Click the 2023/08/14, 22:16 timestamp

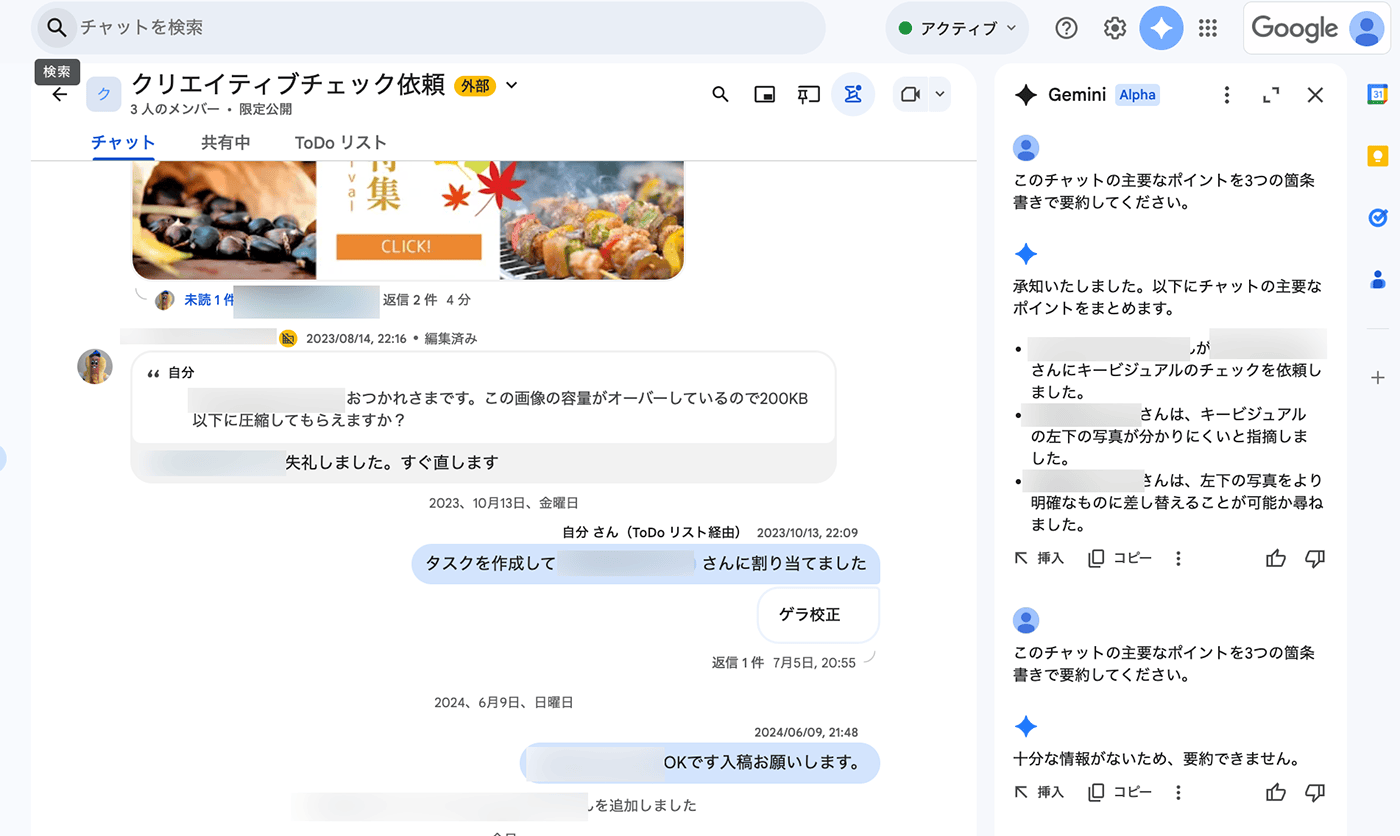tap(356, 339)
